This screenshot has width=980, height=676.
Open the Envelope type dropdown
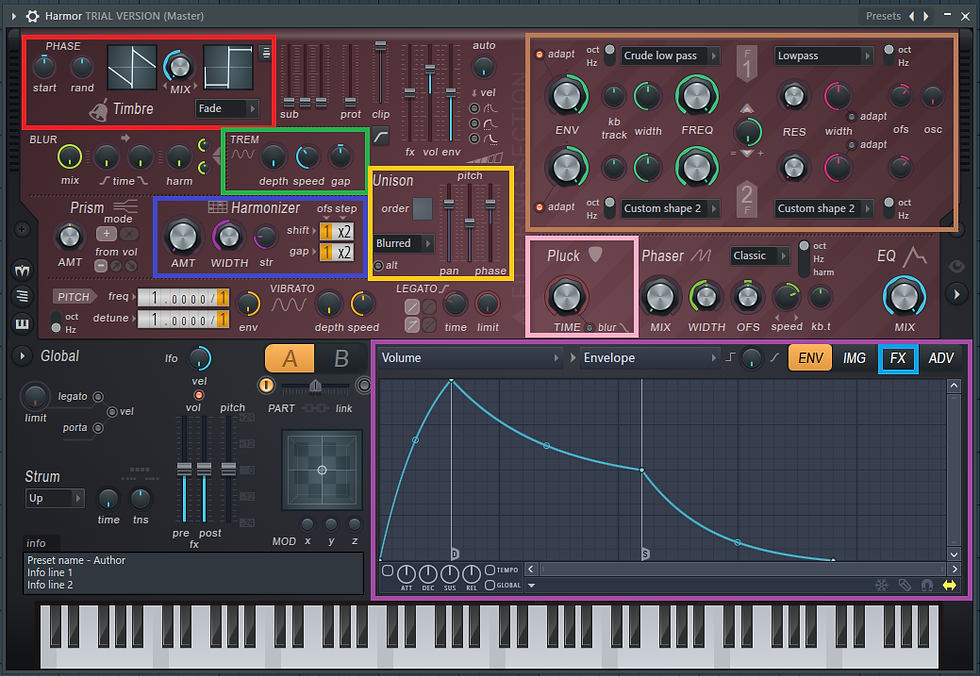(x=649, y=358)
